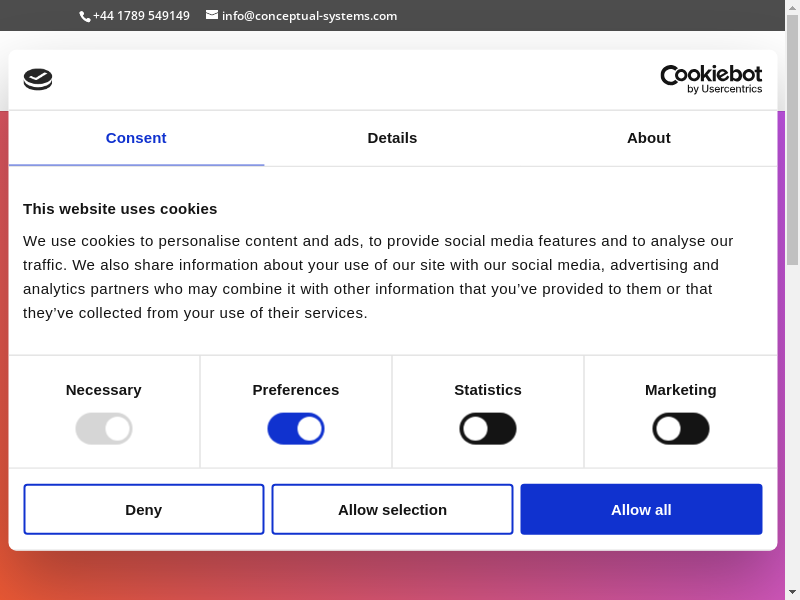800x600 pixels.
Task: Turn on the Marketing cookies switch
Action: coord(681,429)
